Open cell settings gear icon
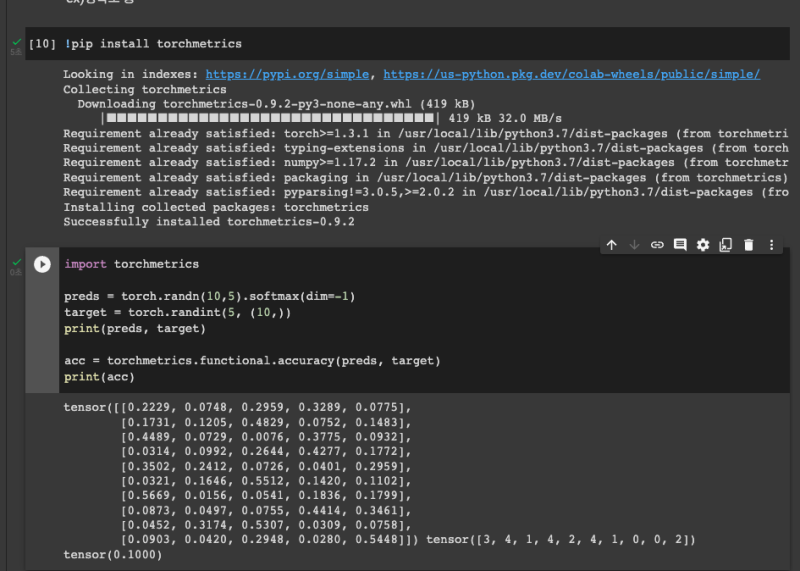 coord(703,245)
